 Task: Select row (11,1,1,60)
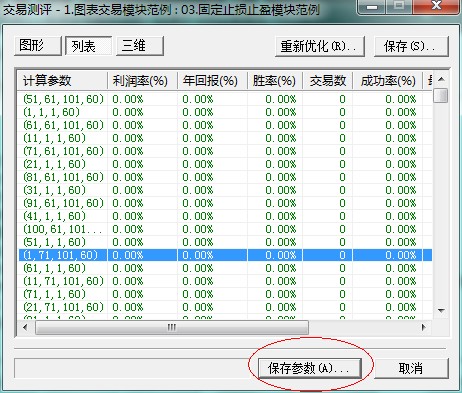pyautogui.click(x=225, y=138)
